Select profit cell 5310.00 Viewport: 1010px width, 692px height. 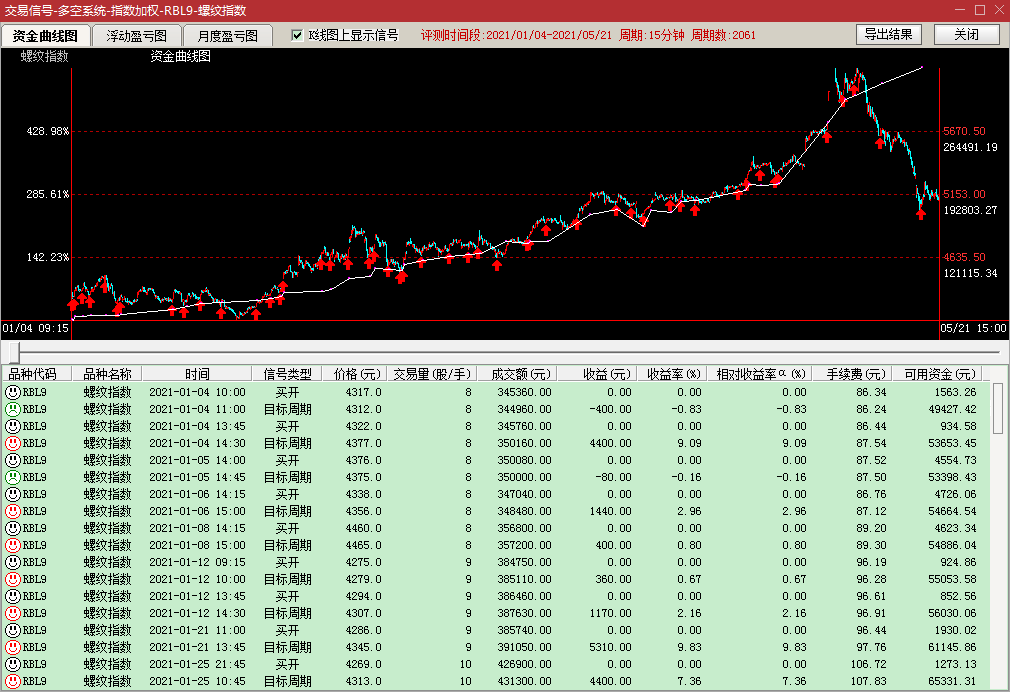click(610, 647)
